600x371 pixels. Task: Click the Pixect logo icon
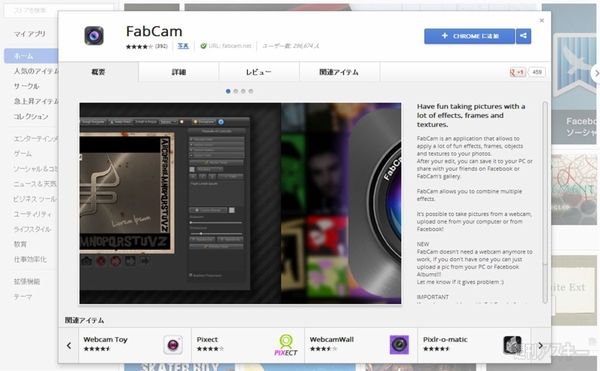(x=286, y=345)
